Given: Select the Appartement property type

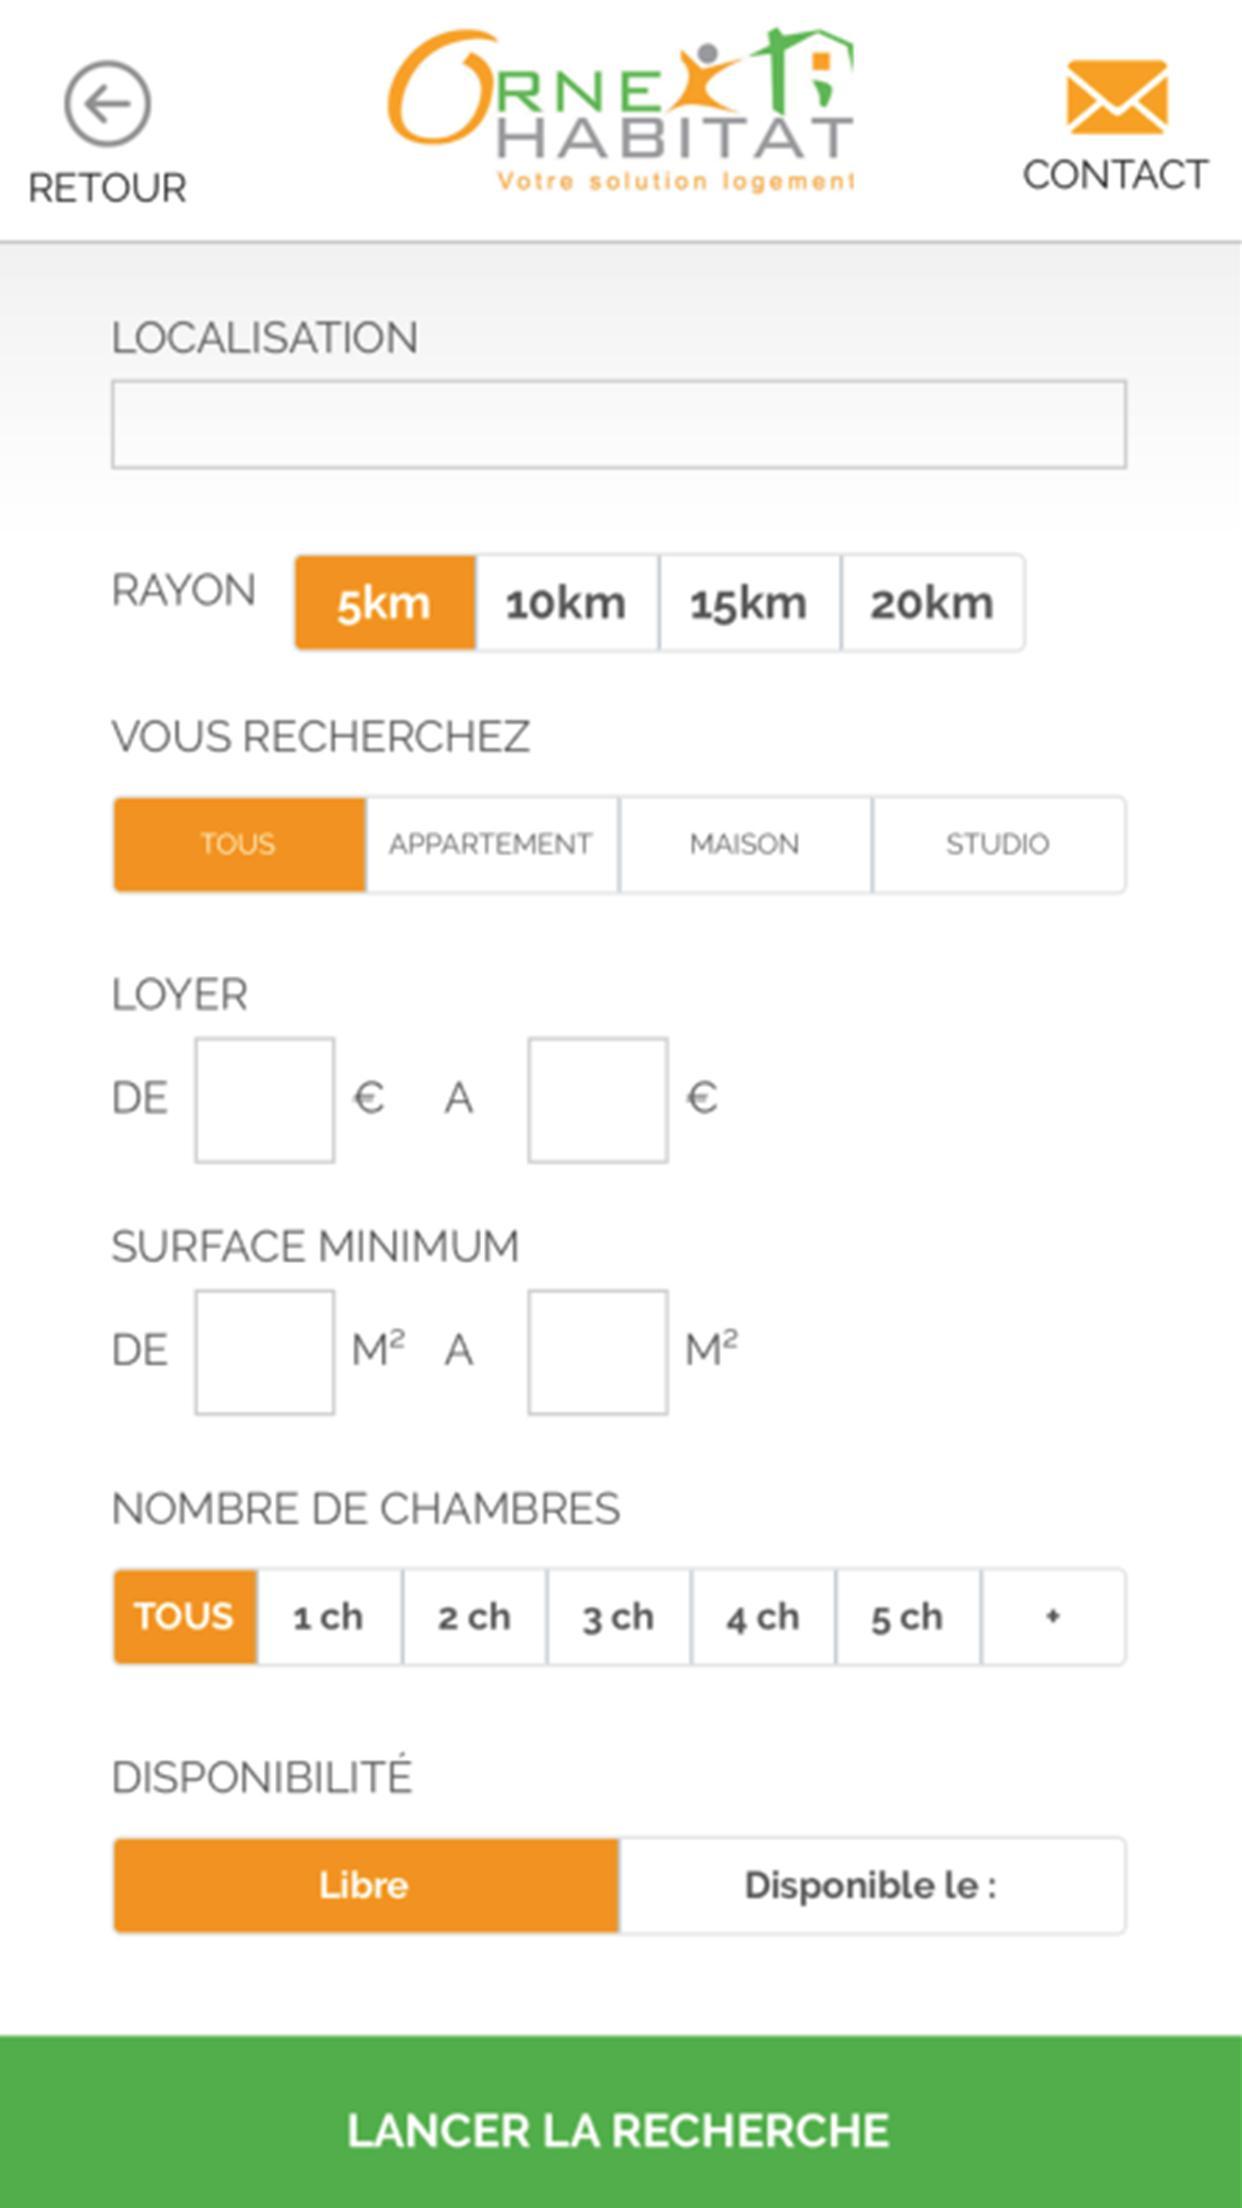Looking at the screenshot, I should tap(491, 844).
